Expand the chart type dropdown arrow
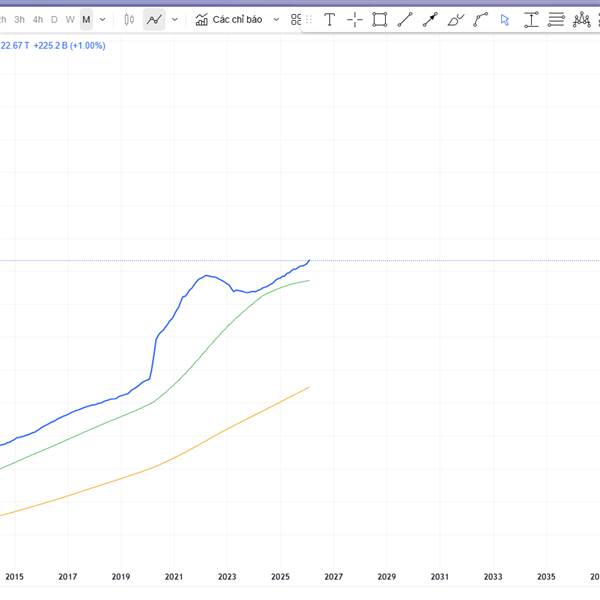The image size is (600, 600). (175, 19)
